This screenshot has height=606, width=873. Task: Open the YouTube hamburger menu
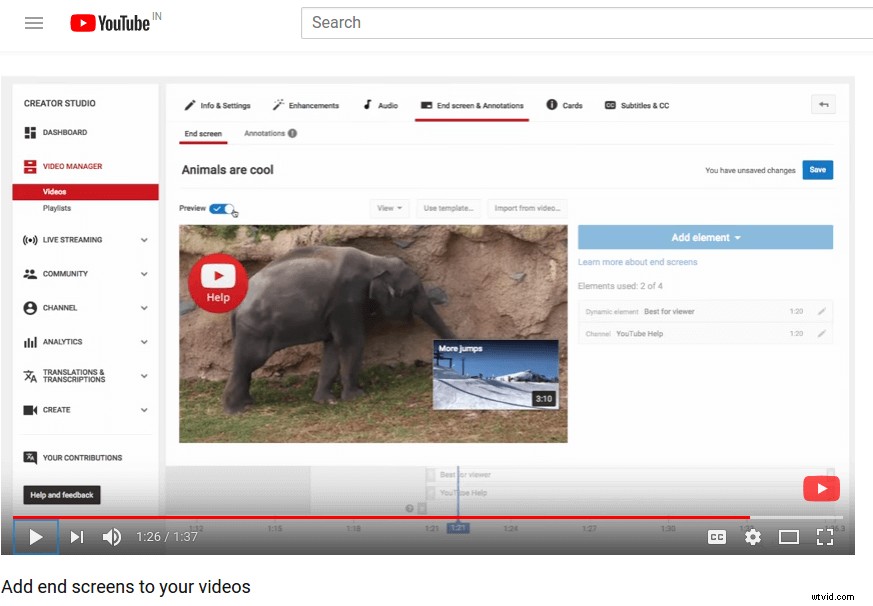(34, 22)
